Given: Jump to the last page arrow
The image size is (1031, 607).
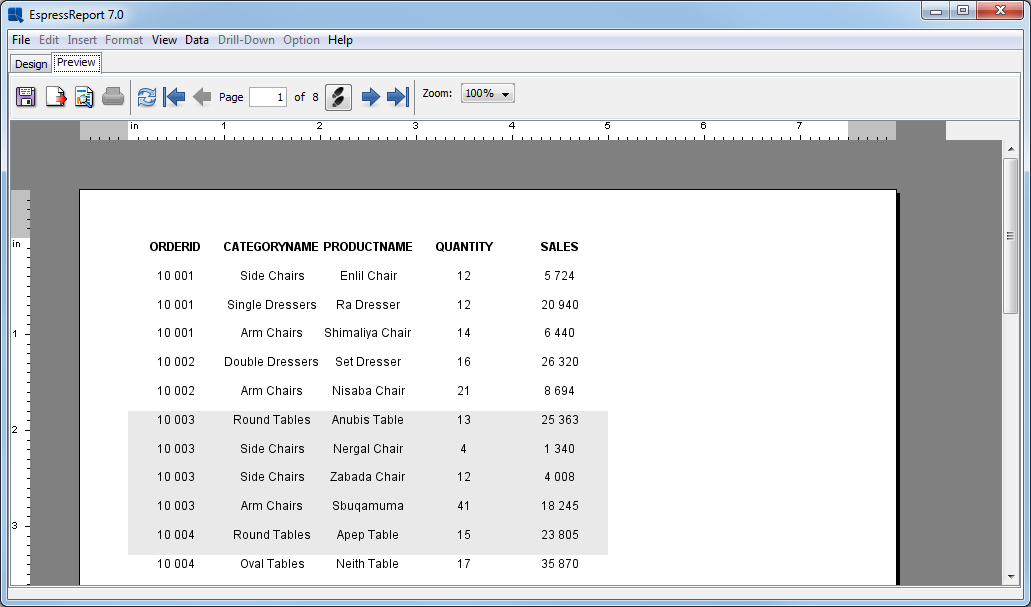Looking at the screenshot, I should tap(398, 97).
